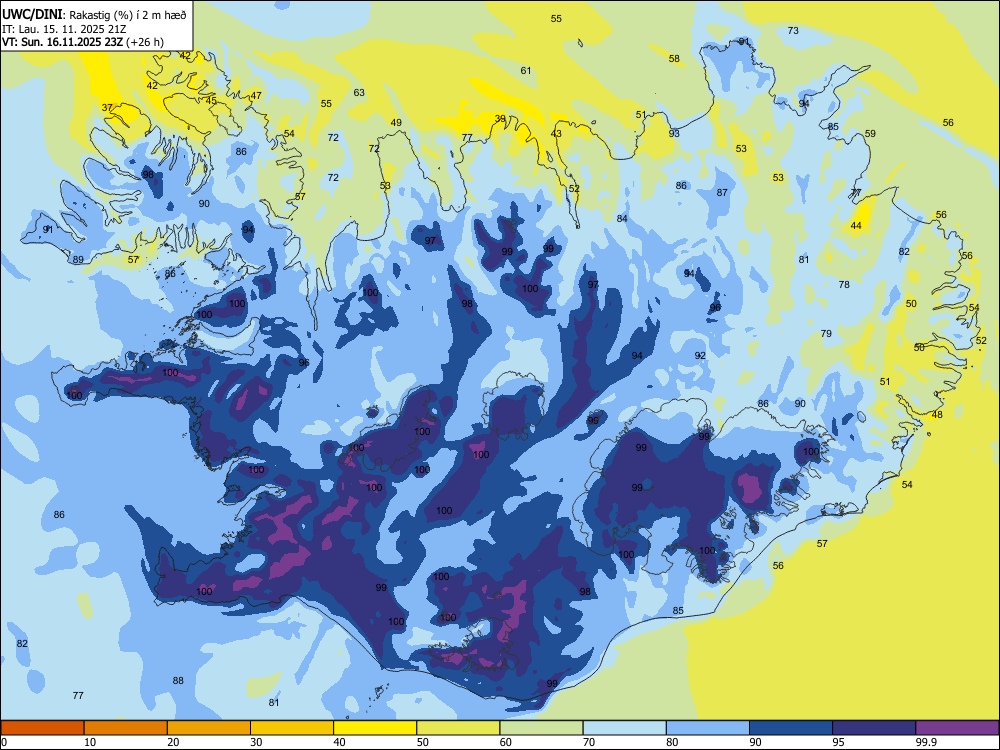Screen dimensions: 1000x750
Task: Click the humidity value 59 on the map
Action: (870, 134)
